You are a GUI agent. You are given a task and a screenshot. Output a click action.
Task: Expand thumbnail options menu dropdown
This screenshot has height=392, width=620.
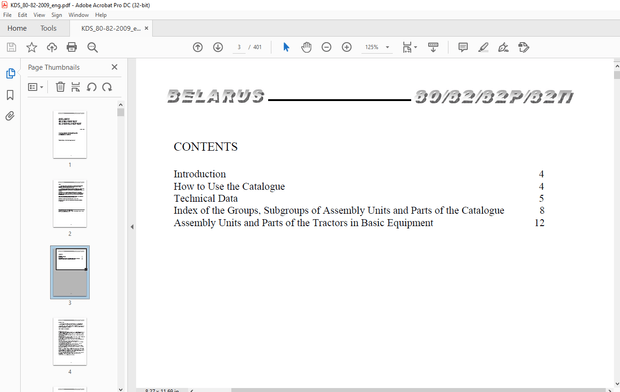point(35,87)
